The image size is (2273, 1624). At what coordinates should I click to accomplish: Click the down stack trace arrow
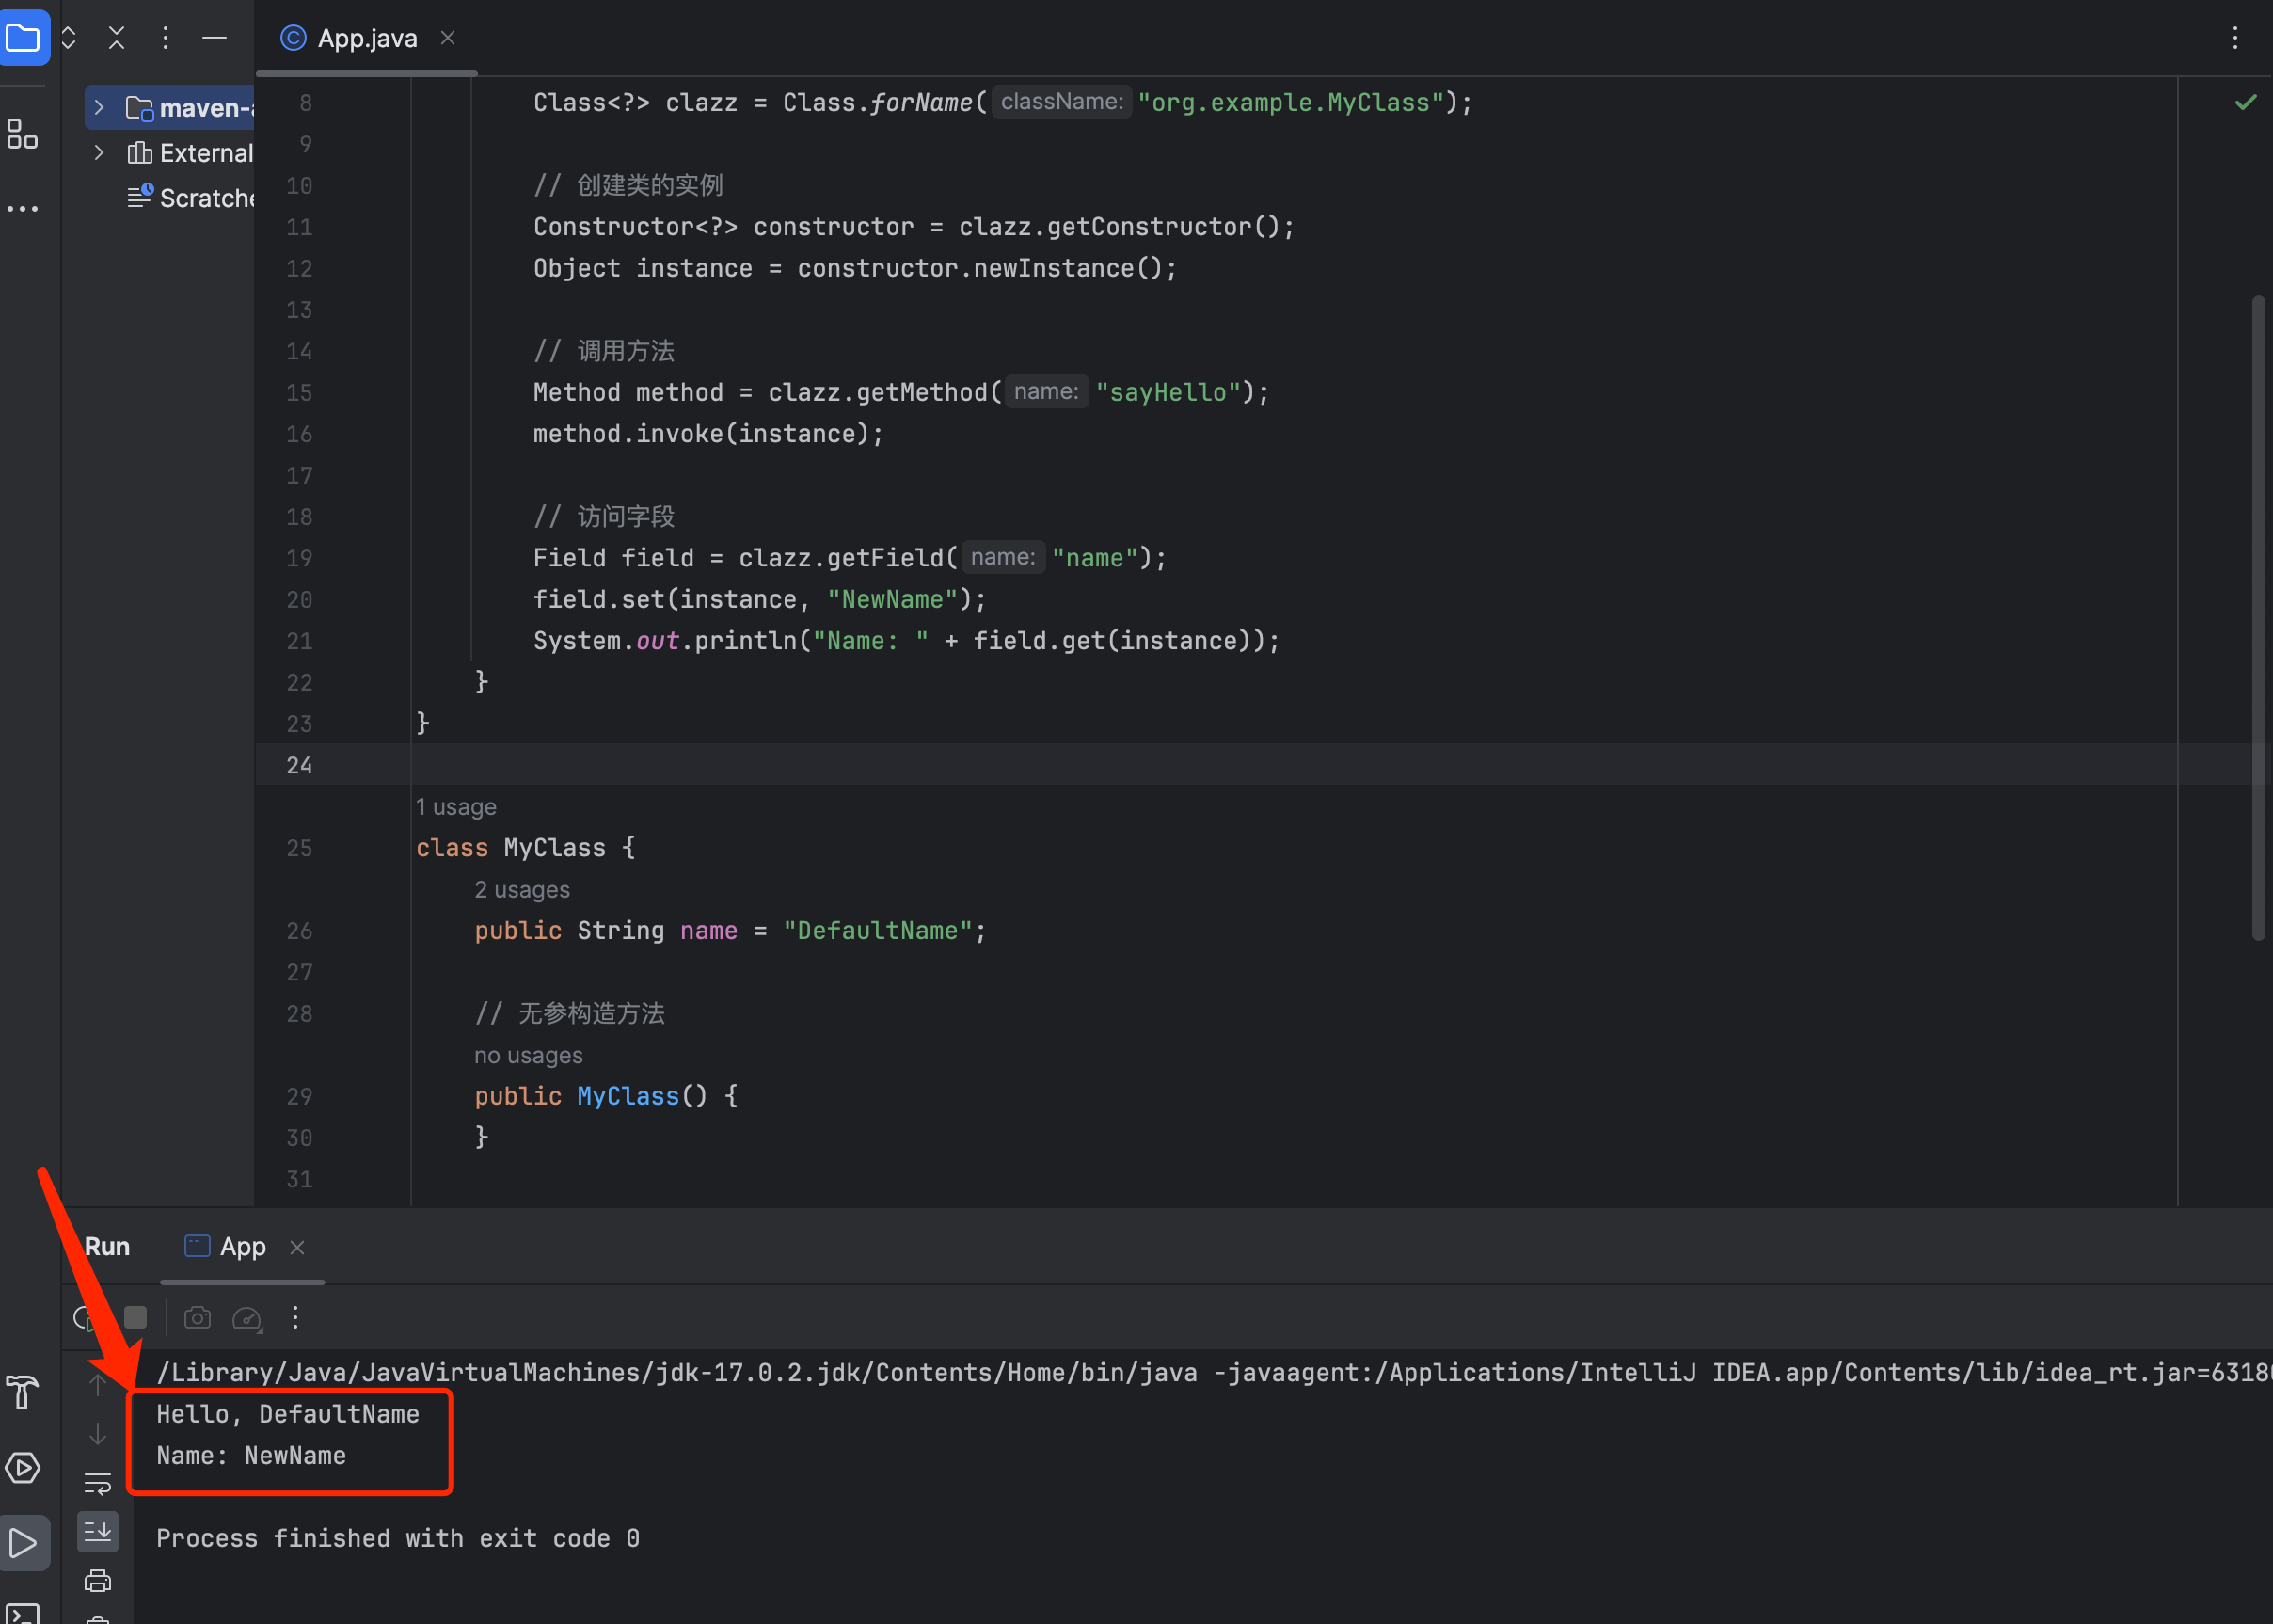tap(98, 1434)
